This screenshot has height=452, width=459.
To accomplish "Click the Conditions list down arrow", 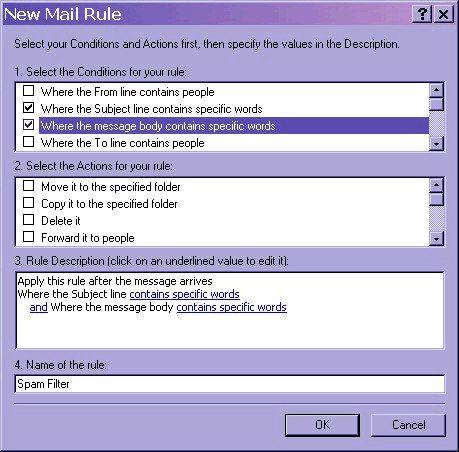I will pyautogui.click(x=436, y=144).
